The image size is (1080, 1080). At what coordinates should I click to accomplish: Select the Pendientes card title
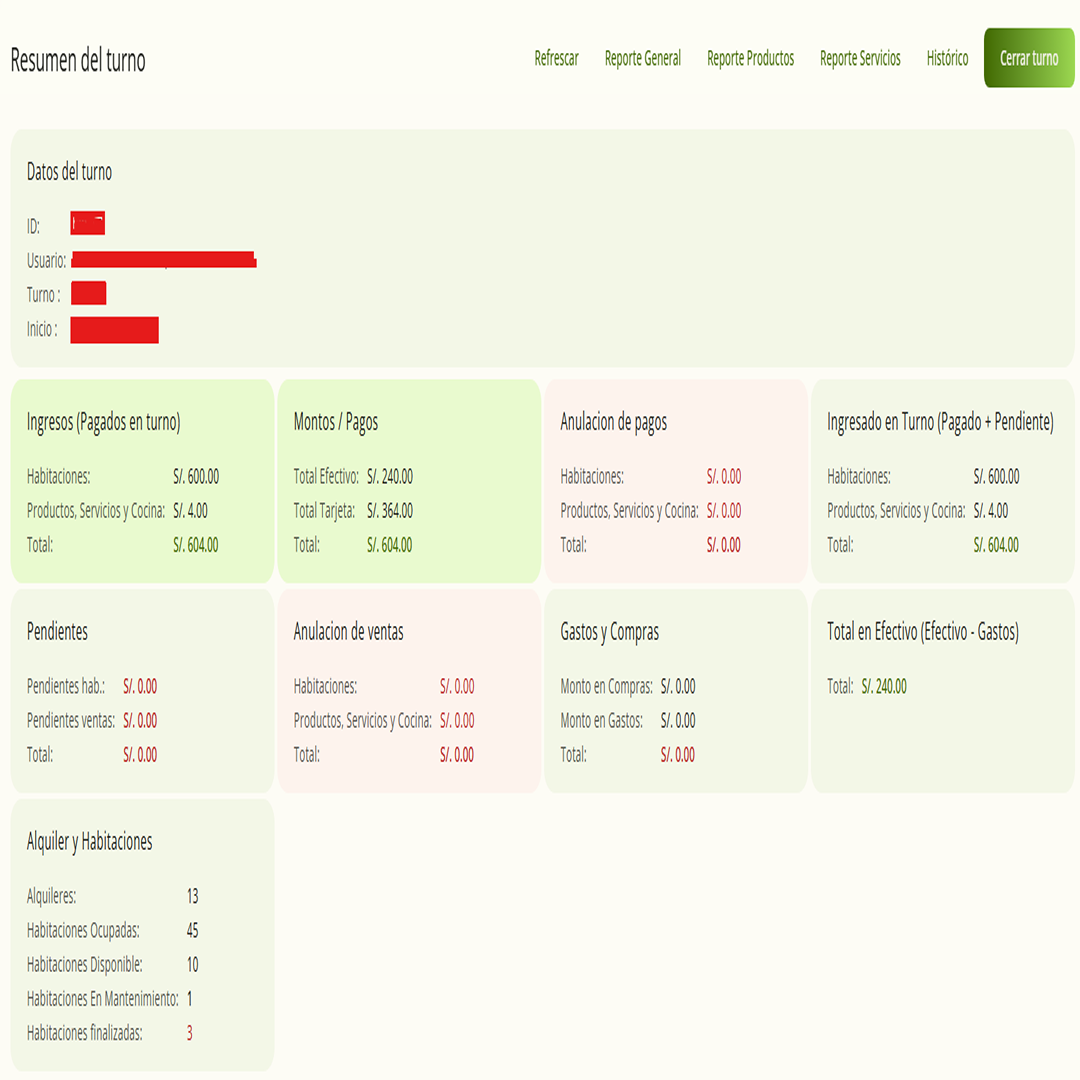pos(57,632)
